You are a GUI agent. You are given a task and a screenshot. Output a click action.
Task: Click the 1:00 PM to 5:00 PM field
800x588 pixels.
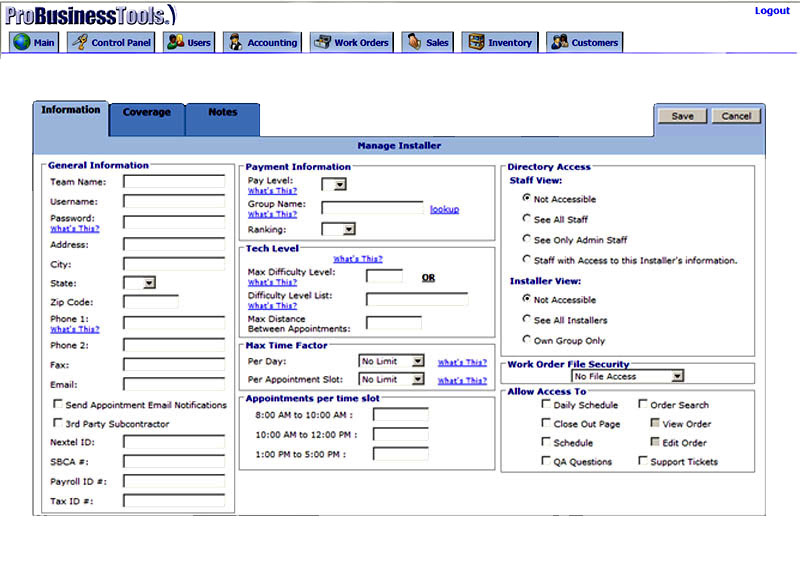click(x=401, y=454)
